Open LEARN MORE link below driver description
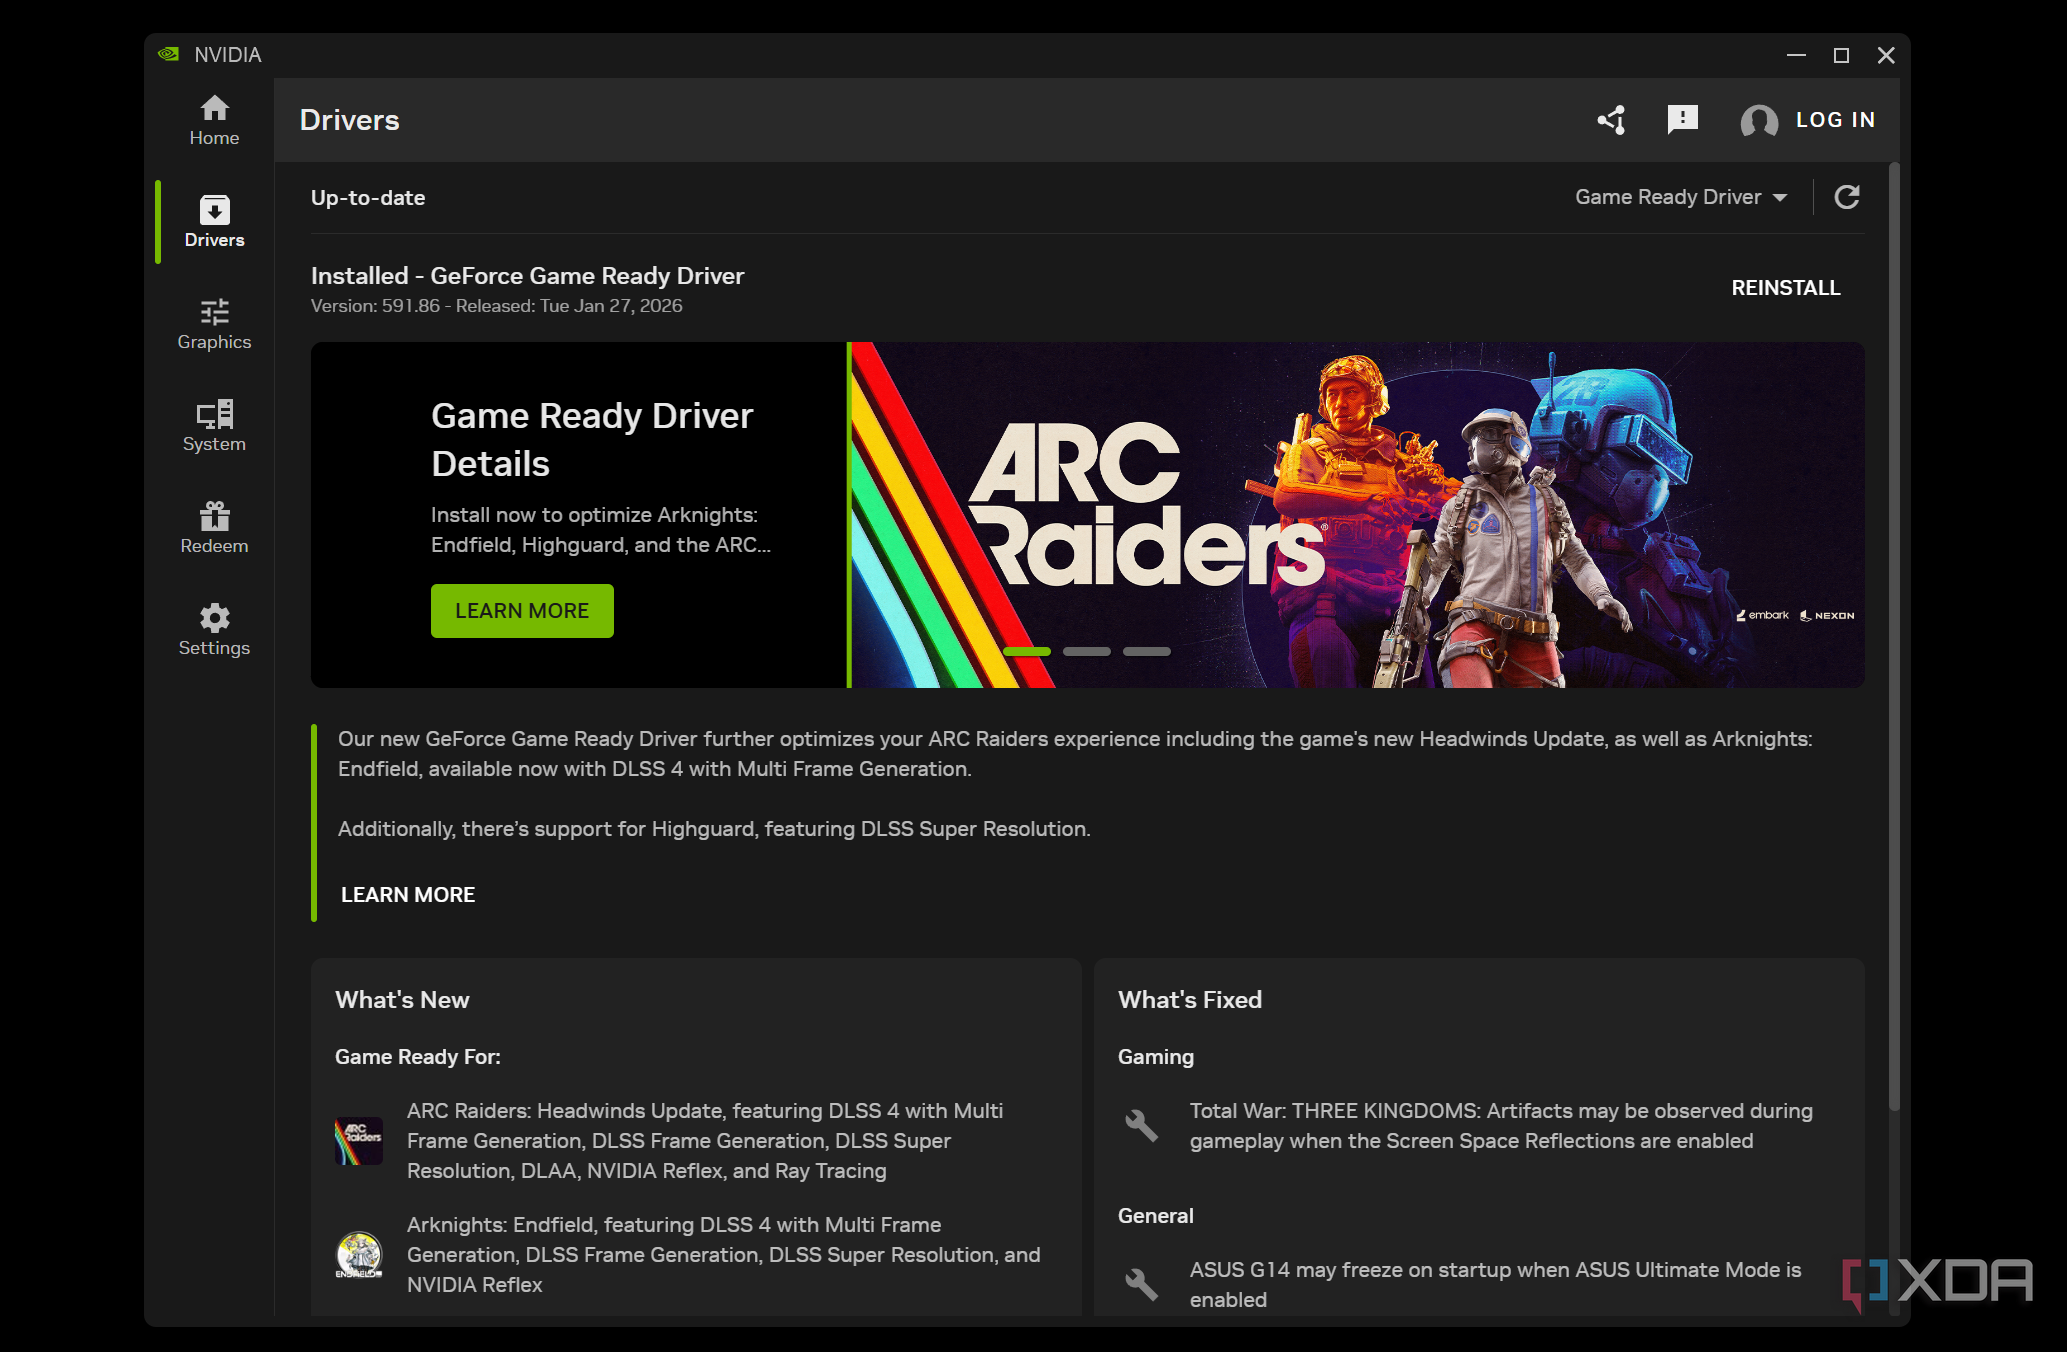2067x1352 pixels. pos(408,894)
